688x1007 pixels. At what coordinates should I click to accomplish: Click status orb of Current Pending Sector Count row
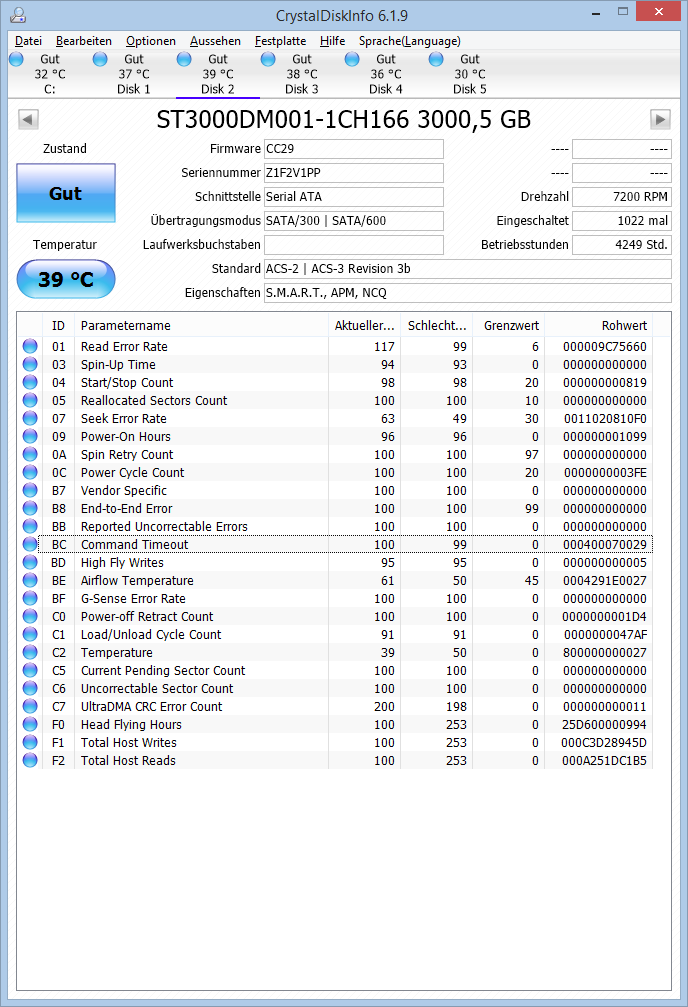tap(30, 670)
